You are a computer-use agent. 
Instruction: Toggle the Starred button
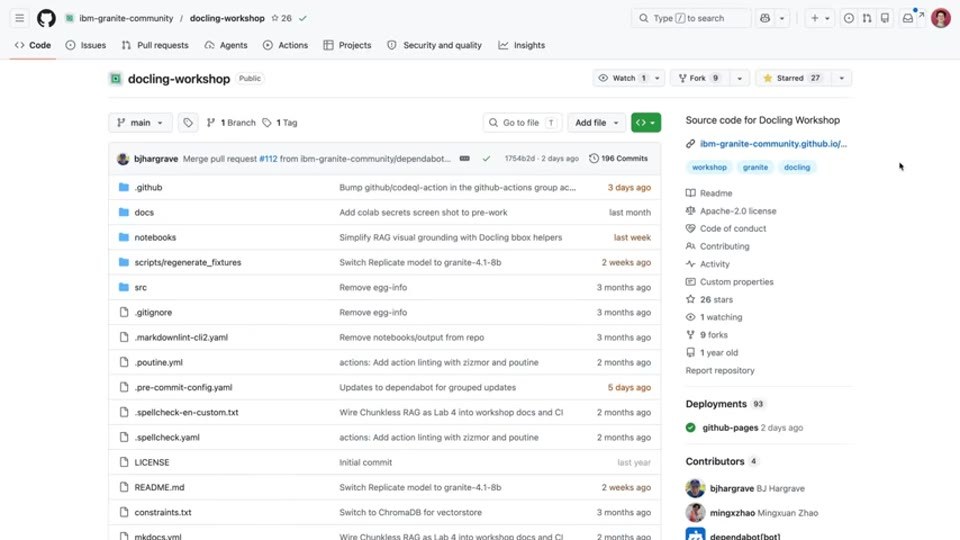point(792,78)
